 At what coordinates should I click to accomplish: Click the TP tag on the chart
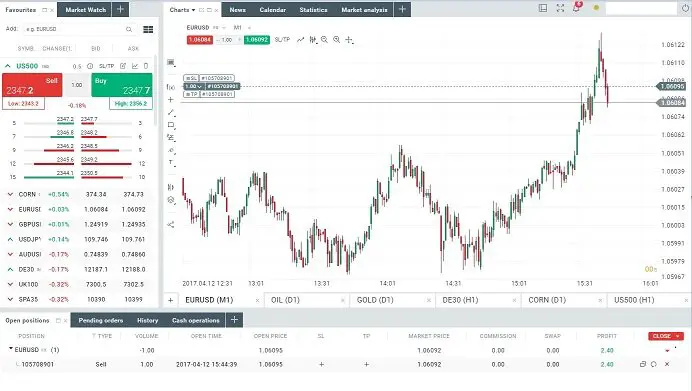pyautogui.click(x=192, y=94)
